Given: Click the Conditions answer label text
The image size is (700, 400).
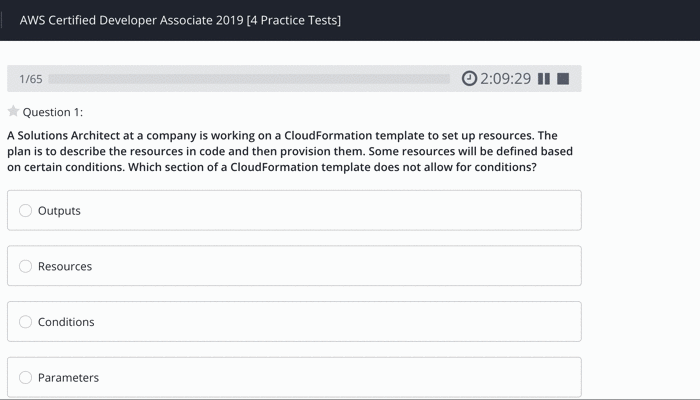Looking at the screenshot, I should coord(66,322).
